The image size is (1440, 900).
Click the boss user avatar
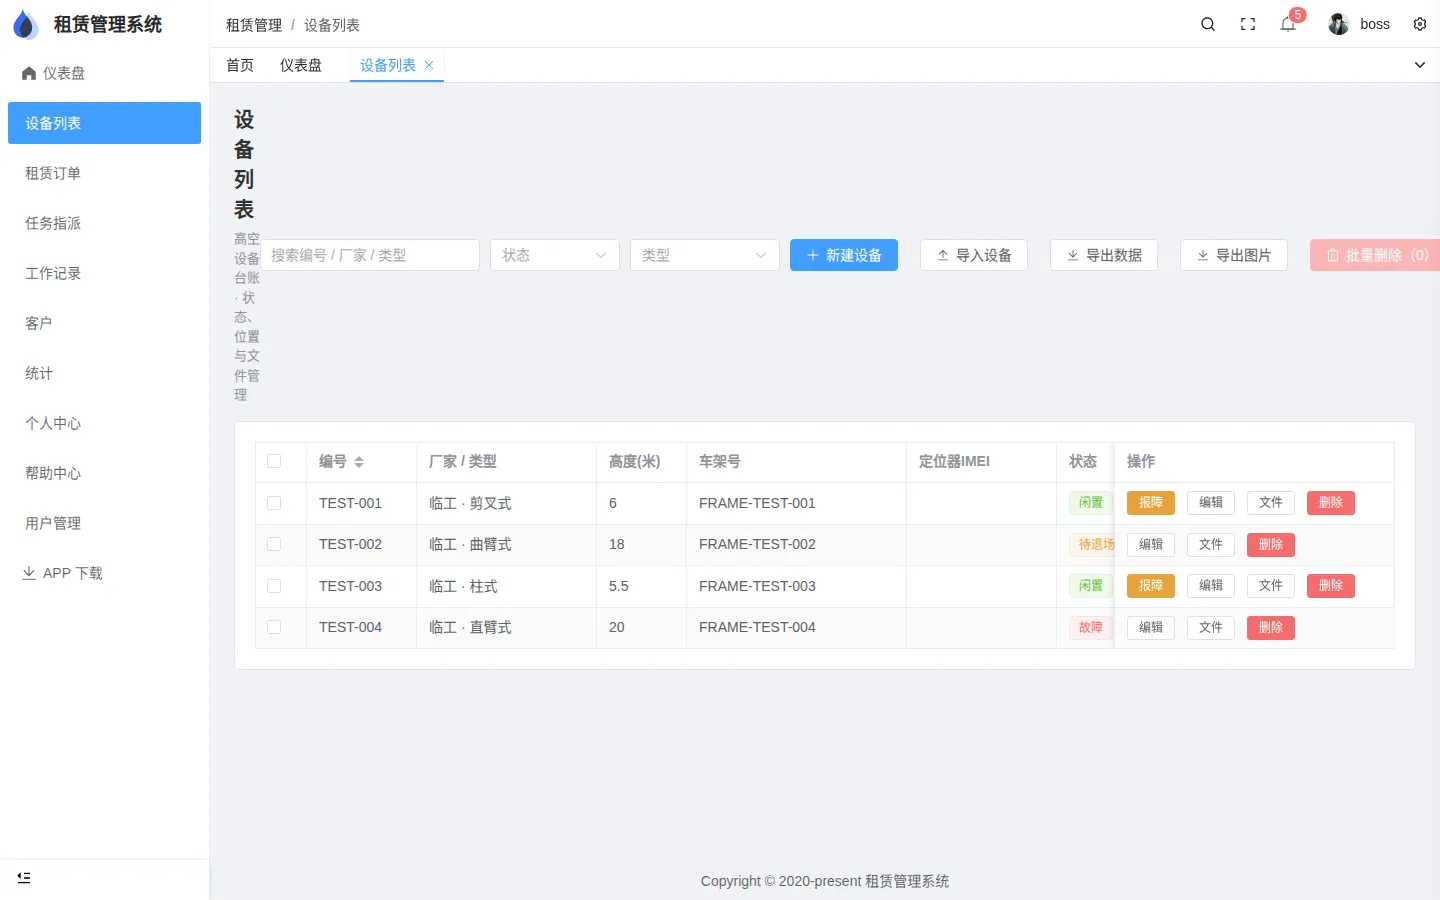1339,24
